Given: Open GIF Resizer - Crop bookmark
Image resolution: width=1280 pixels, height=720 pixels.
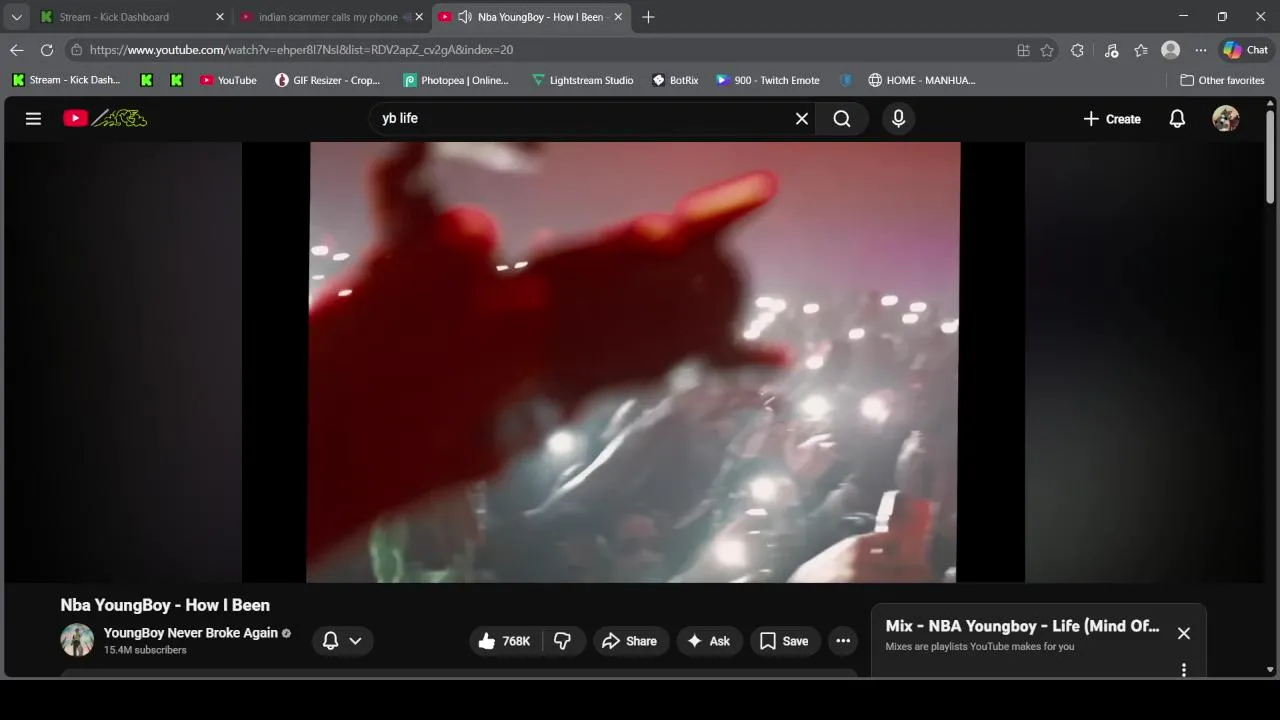Looking at the screenshot, I should 328,80.
